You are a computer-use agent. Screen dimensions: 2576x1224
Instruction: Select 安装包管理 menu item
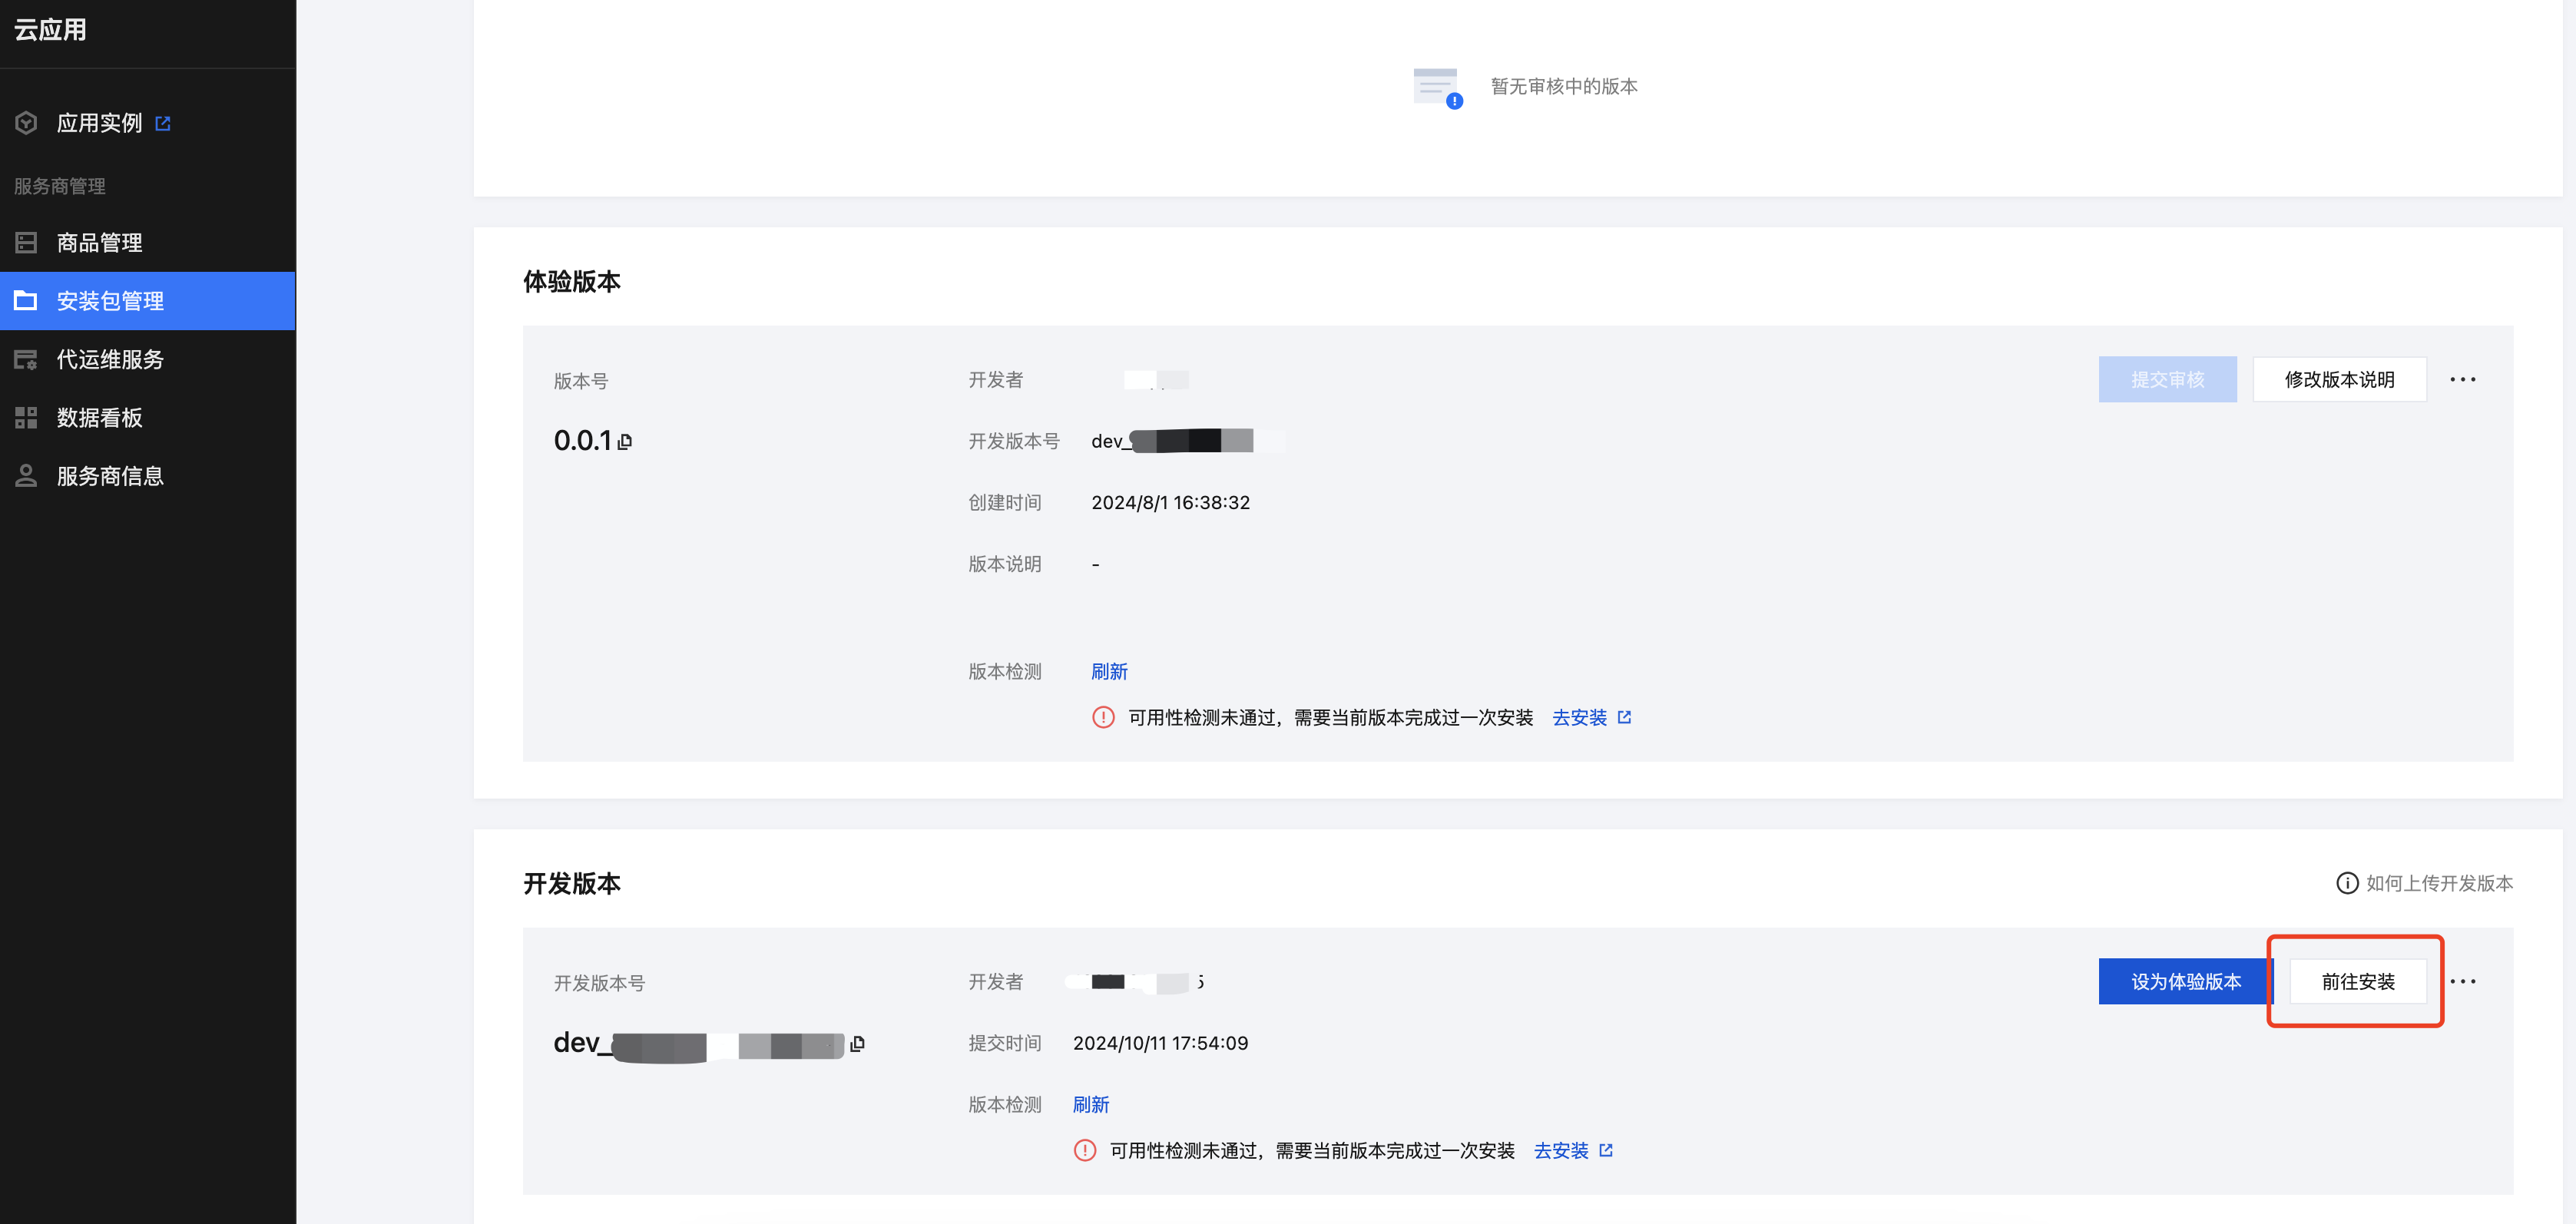(110, 301)
